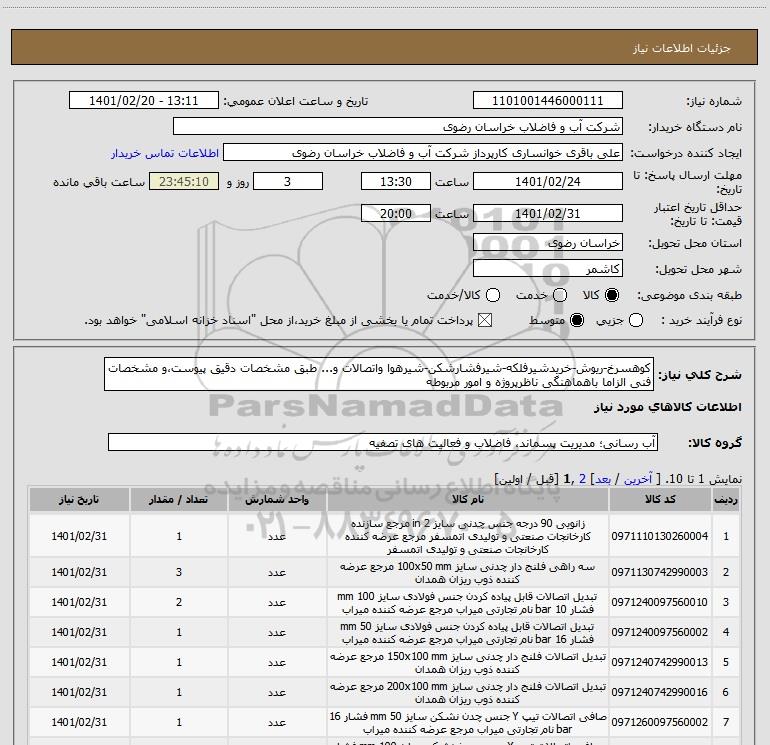Click the row 1 item name زانویی 90 درجه
This screenshot has height=745, width=770.
[x=468, y=536]
